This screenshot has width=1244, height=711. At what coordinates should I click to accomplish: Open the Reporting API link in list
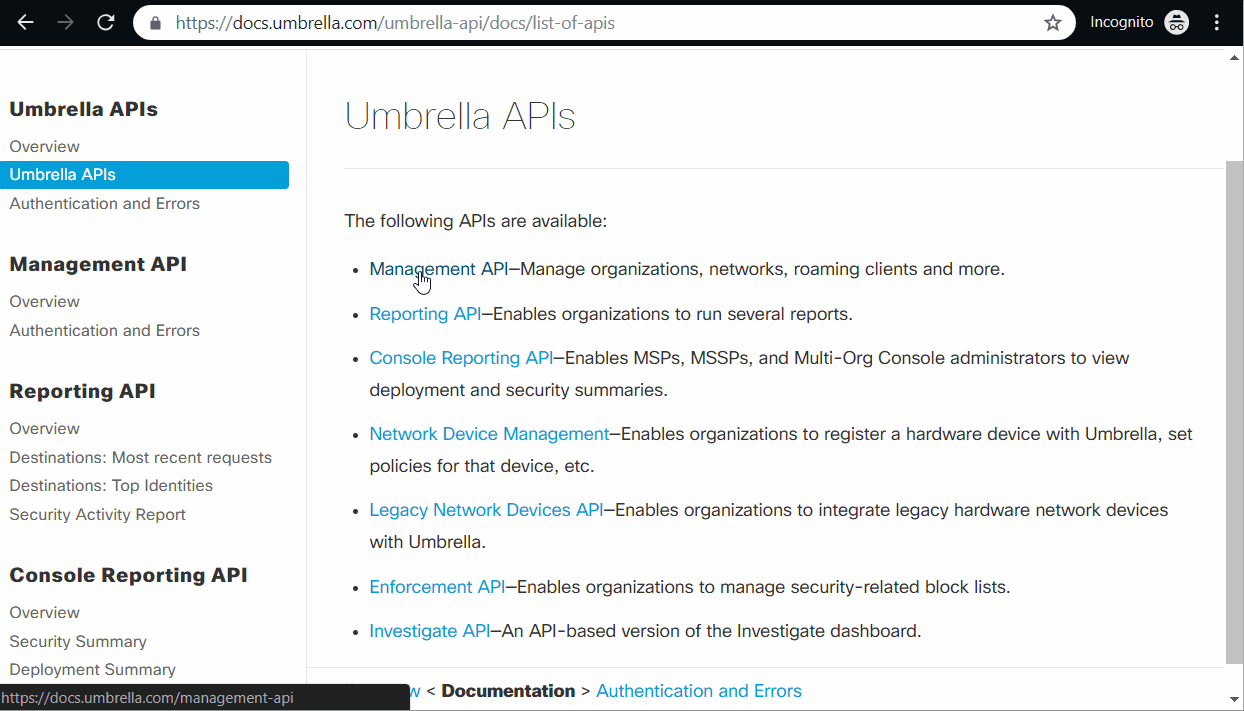[425, 314]
